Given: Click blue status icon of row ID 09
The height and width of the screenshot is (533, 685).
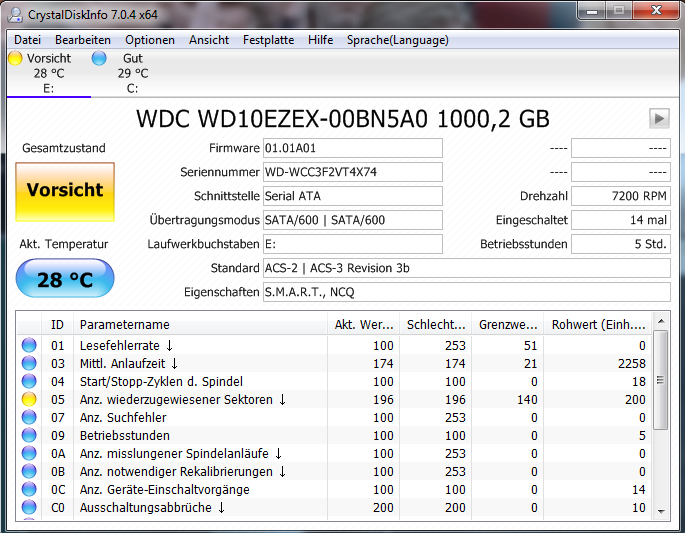Looking at the screenshot, I should pyautogui.click(x=29, y=435).
